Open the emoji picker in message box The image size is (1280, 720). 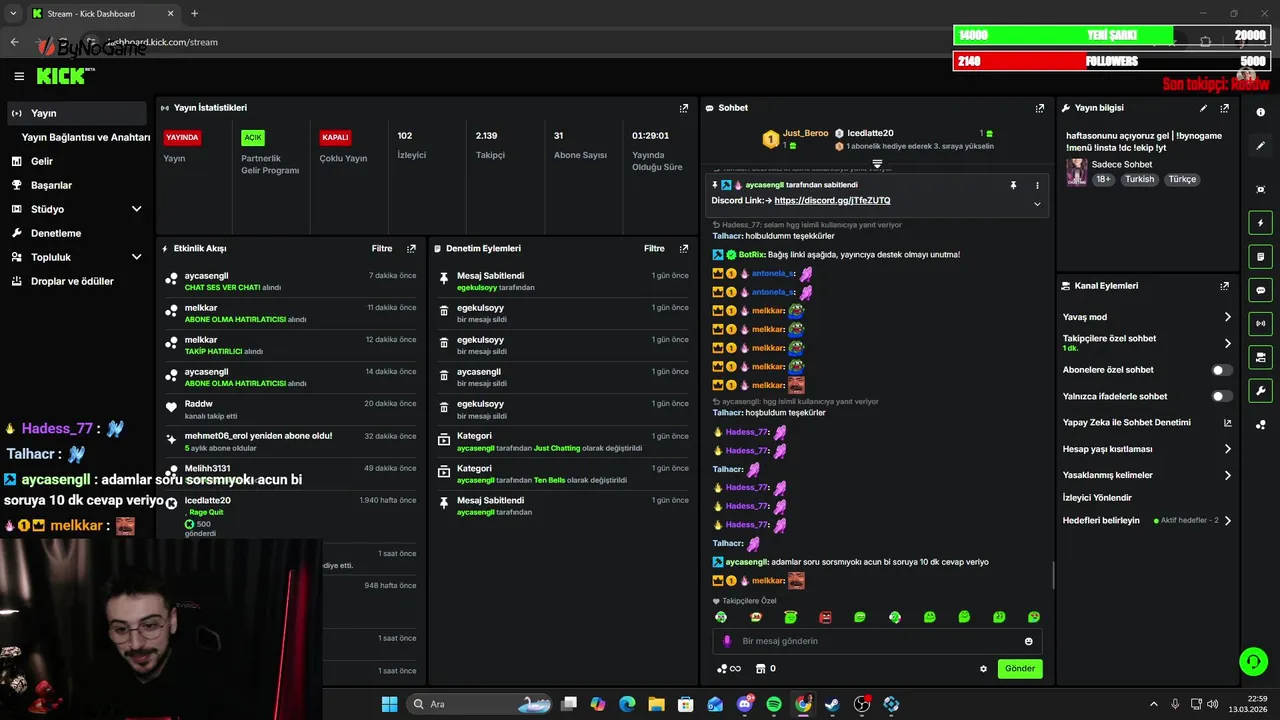[1028, 641]
